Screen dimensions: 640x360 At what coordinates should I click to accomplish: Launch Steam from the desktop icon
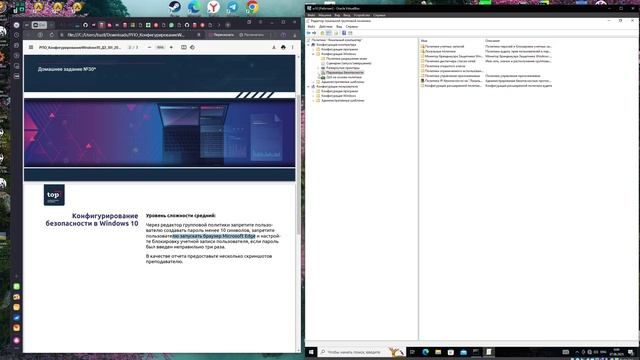(x=175, y=7)
